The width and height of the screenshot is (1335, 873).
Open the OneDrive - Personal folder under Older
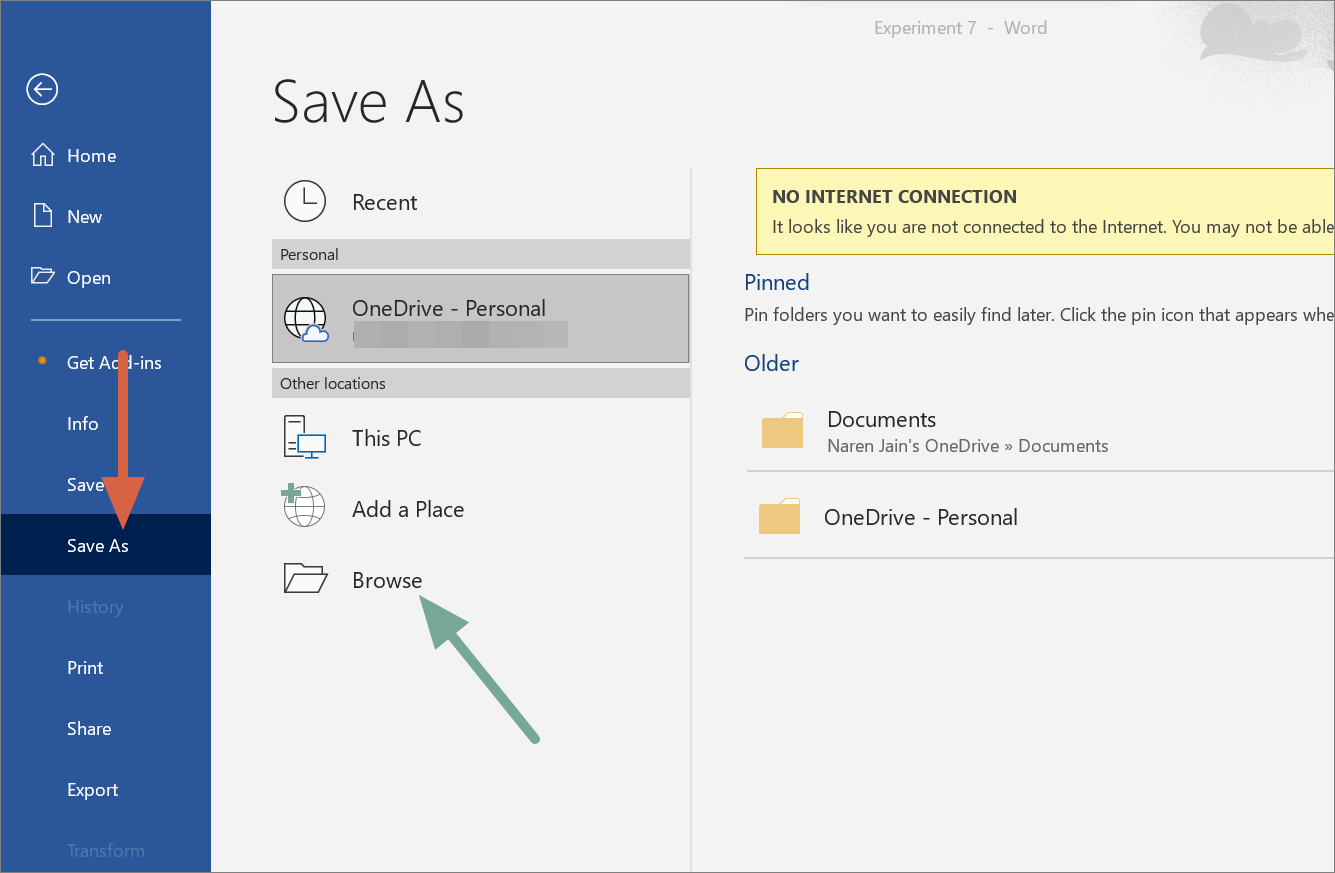click(920, 518)
